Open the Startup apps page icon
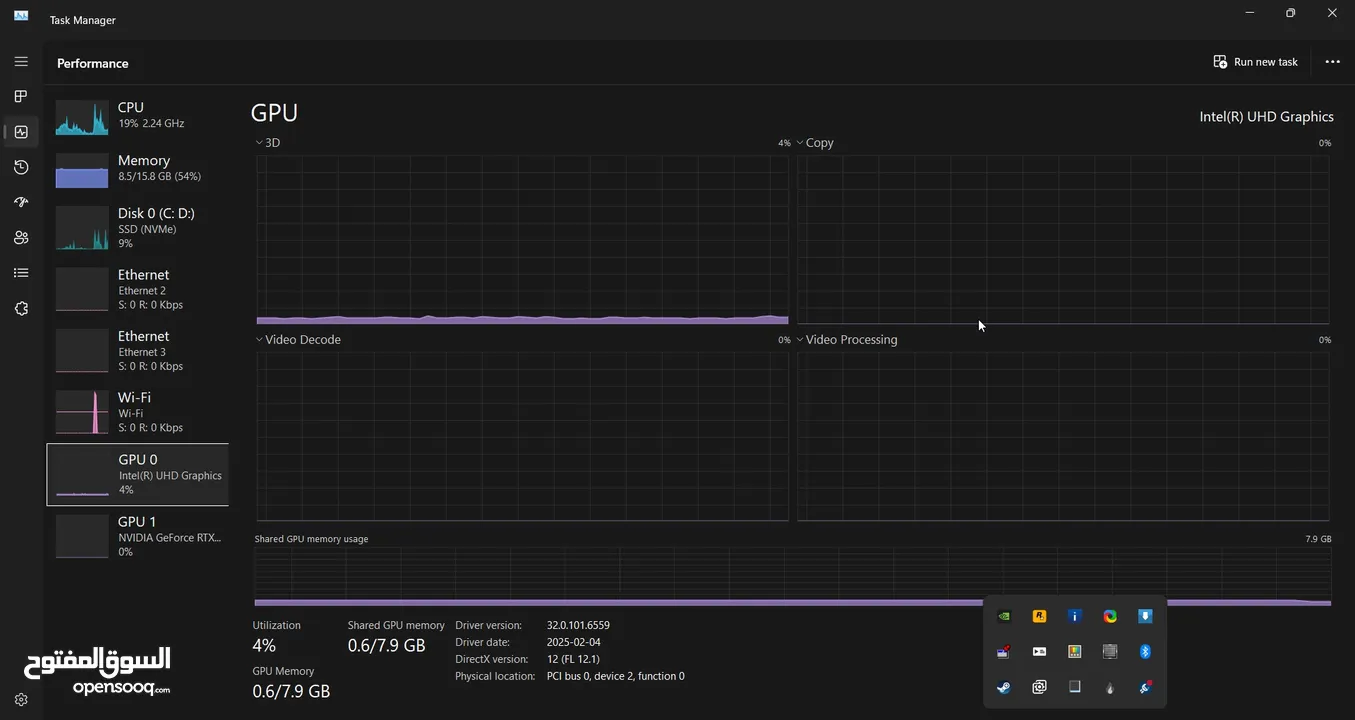 tap(21, 202)
